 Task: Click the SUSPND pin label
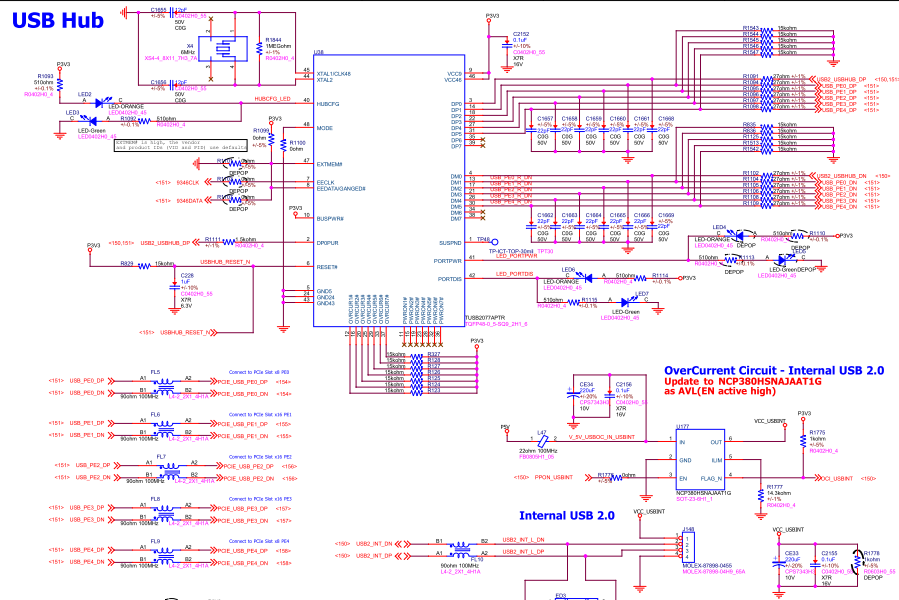450,243
